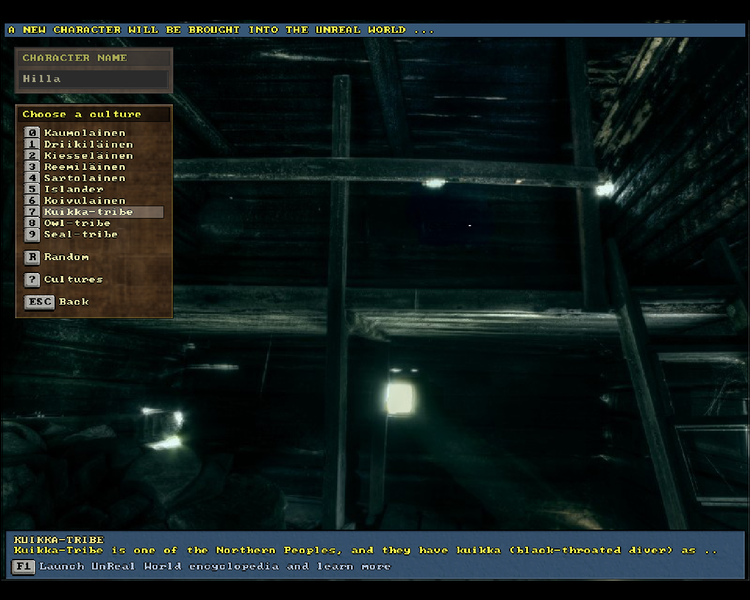Image resolution: width=750 pixels, height=600 pixels.
Task: Click the ESC key icon
Action: (39, 301)
